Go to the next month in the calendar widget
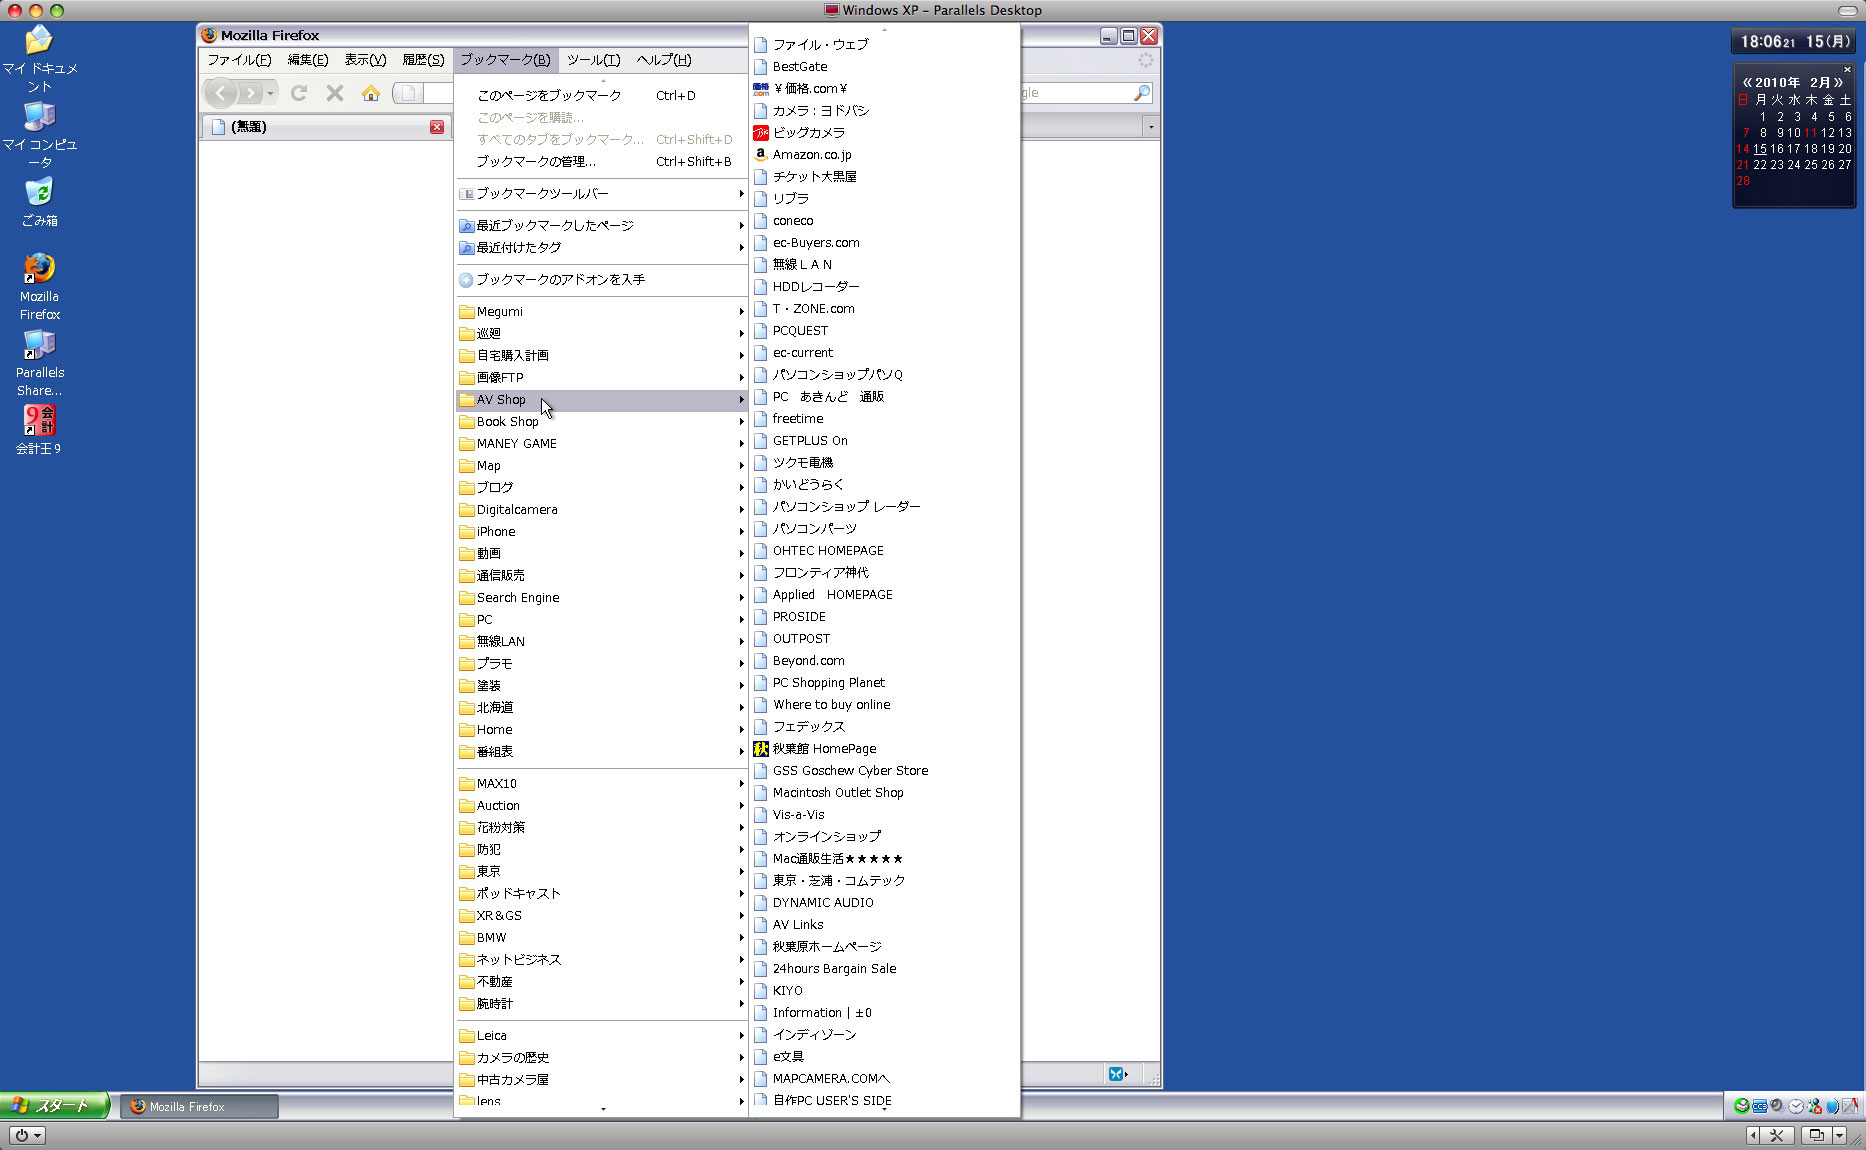Screen dimensions: 1866x1150 1838,82
